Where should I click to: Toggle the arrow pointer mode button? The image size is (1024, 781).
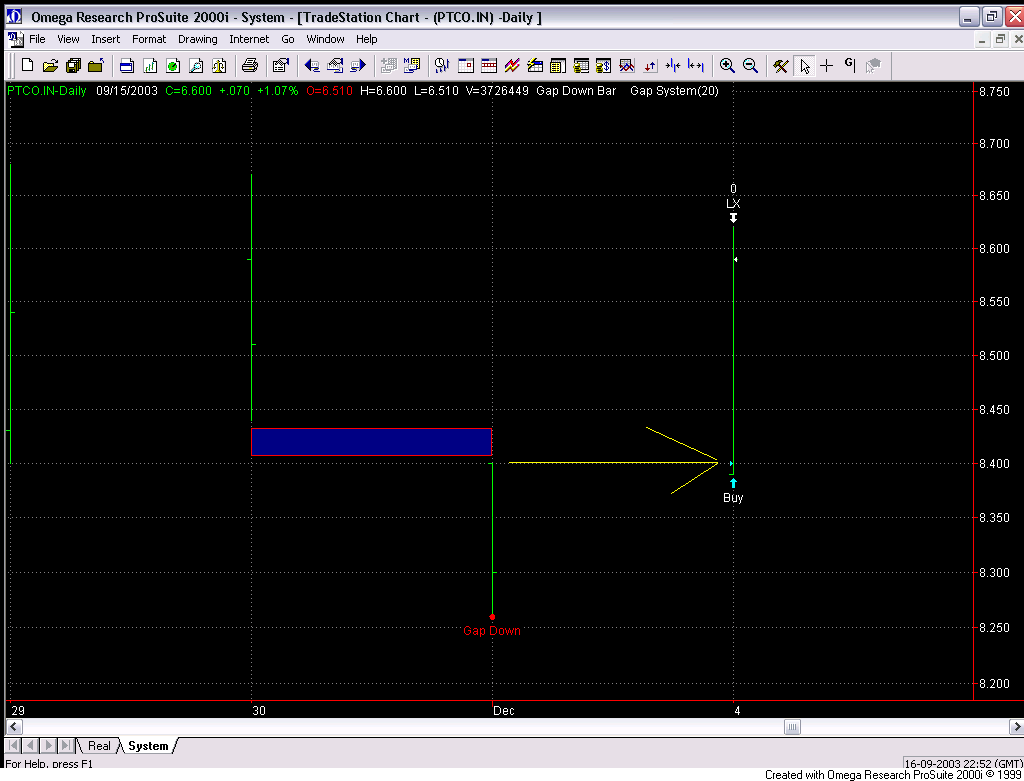coord(805,66)
